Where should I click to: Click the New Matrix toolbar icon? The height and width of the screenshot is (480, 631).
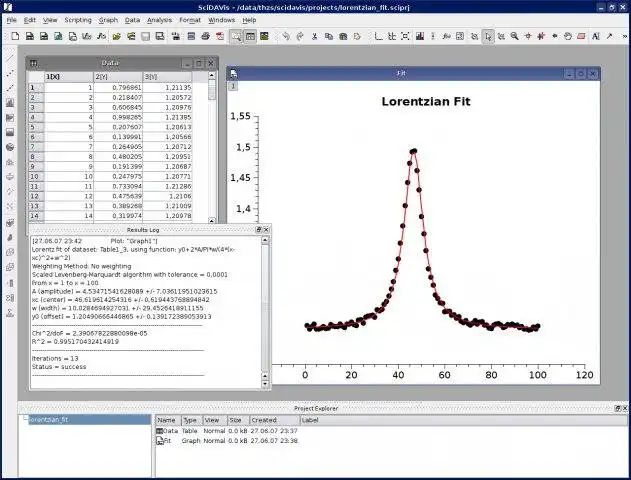coord(44,36)
